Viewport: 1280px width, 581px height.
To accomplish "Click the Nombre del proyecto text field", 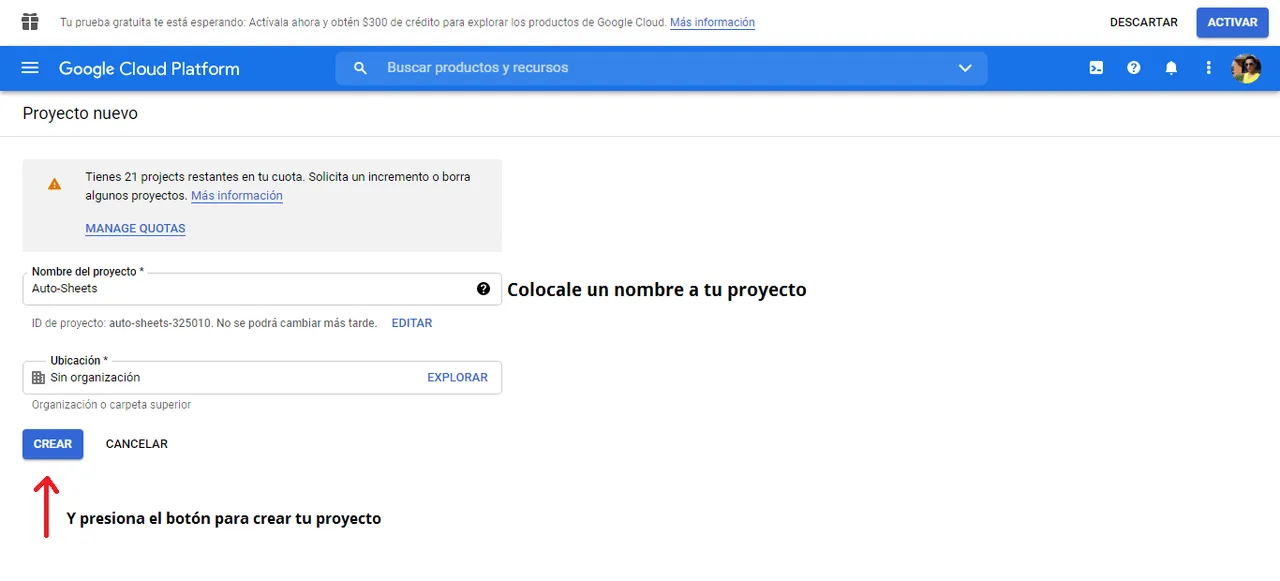I will (262, 288).
